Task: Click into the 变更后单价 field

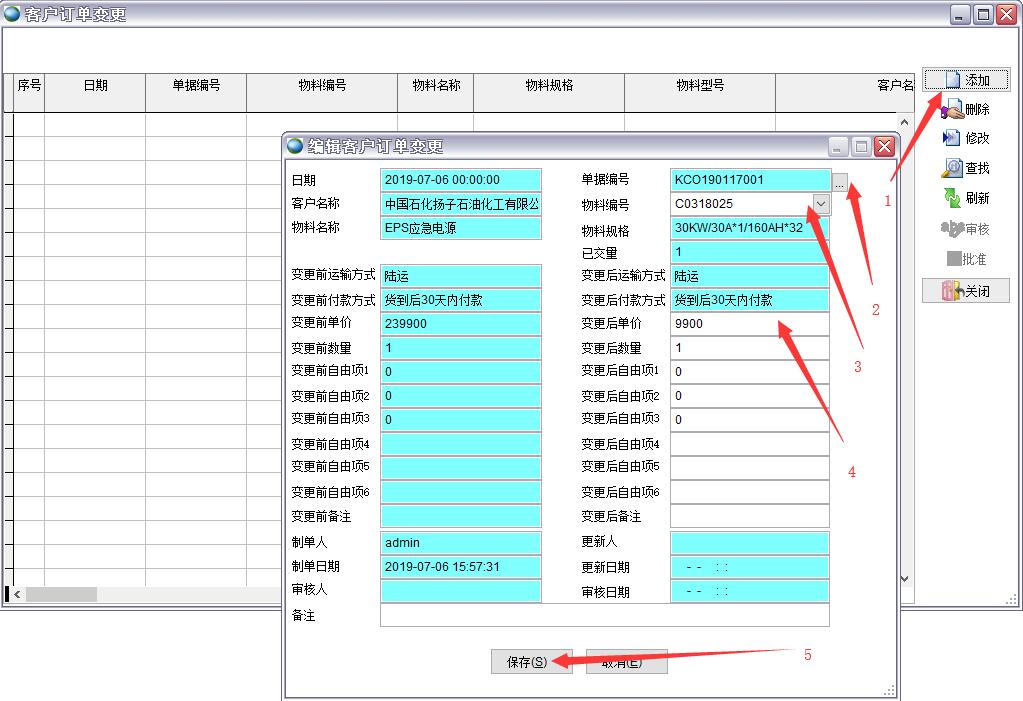Action: coord(749,324)
